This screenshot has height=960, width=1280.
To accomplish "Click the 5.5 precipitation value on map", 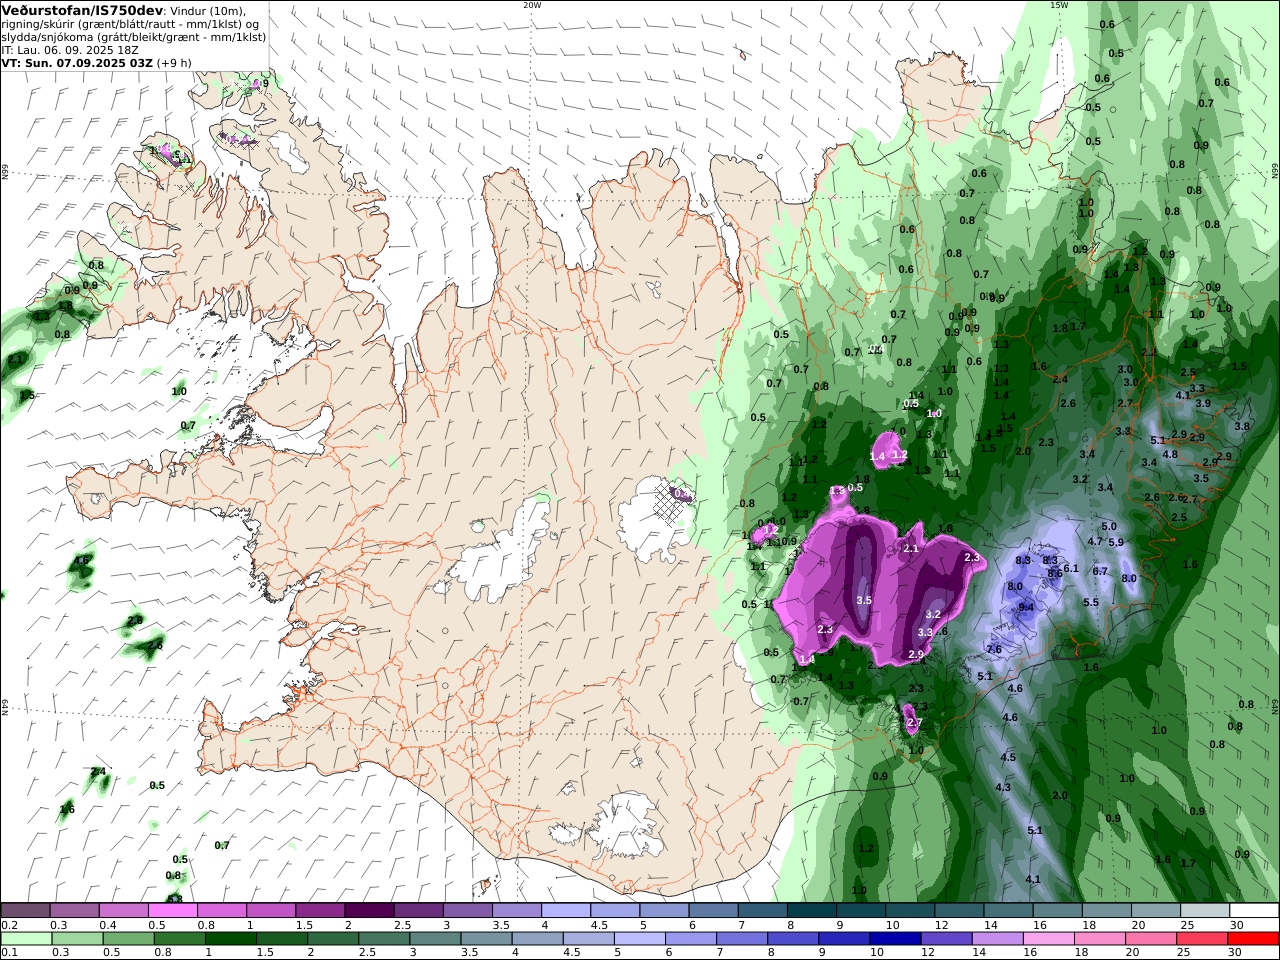I will 1091,602.
